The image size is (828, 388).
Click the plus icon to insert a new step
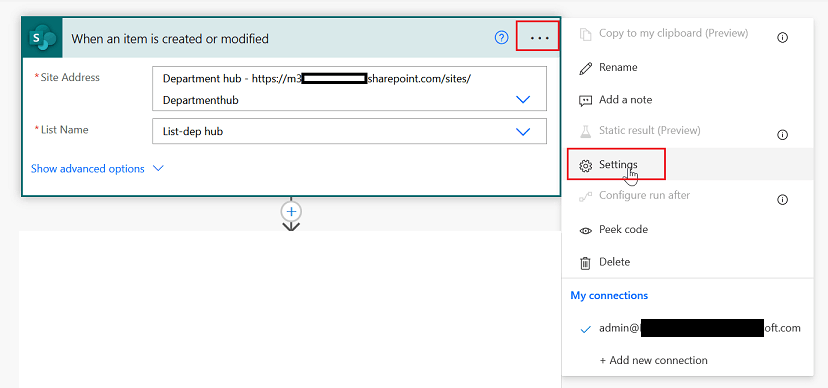[291, 211]
